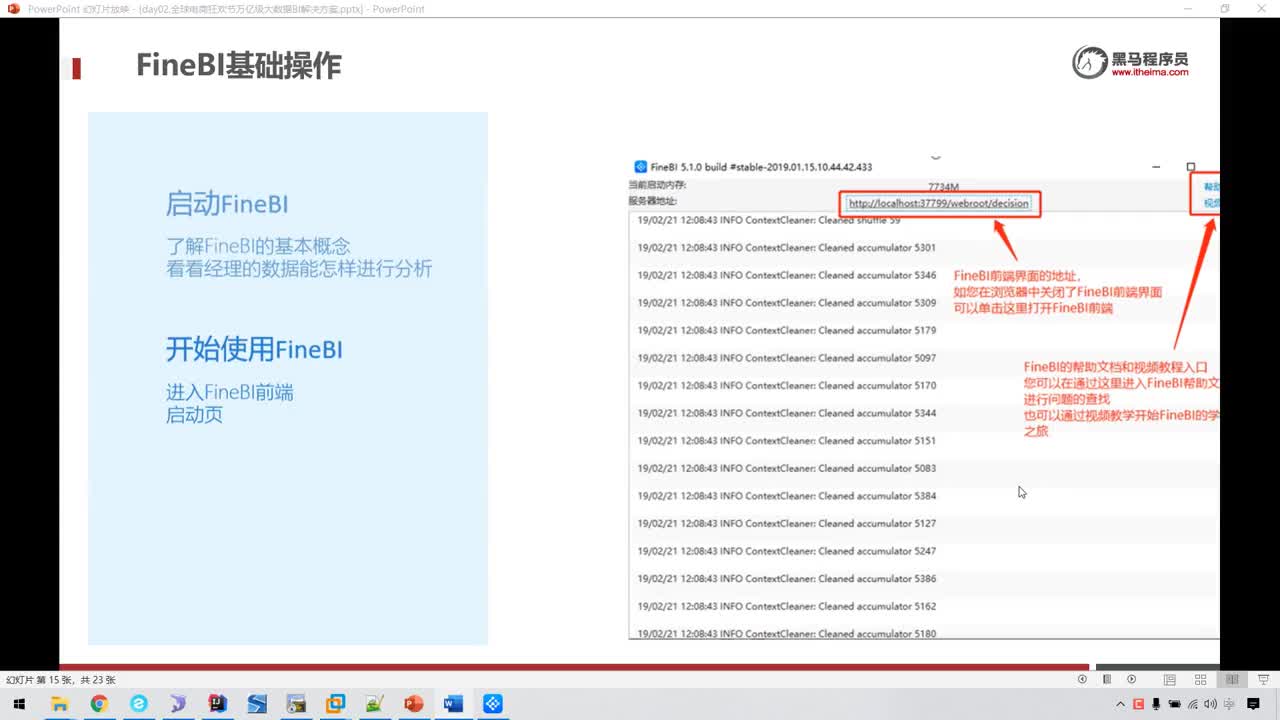
Task: Advance to next slide using status bar arrow
Action: pos(1132,679)
